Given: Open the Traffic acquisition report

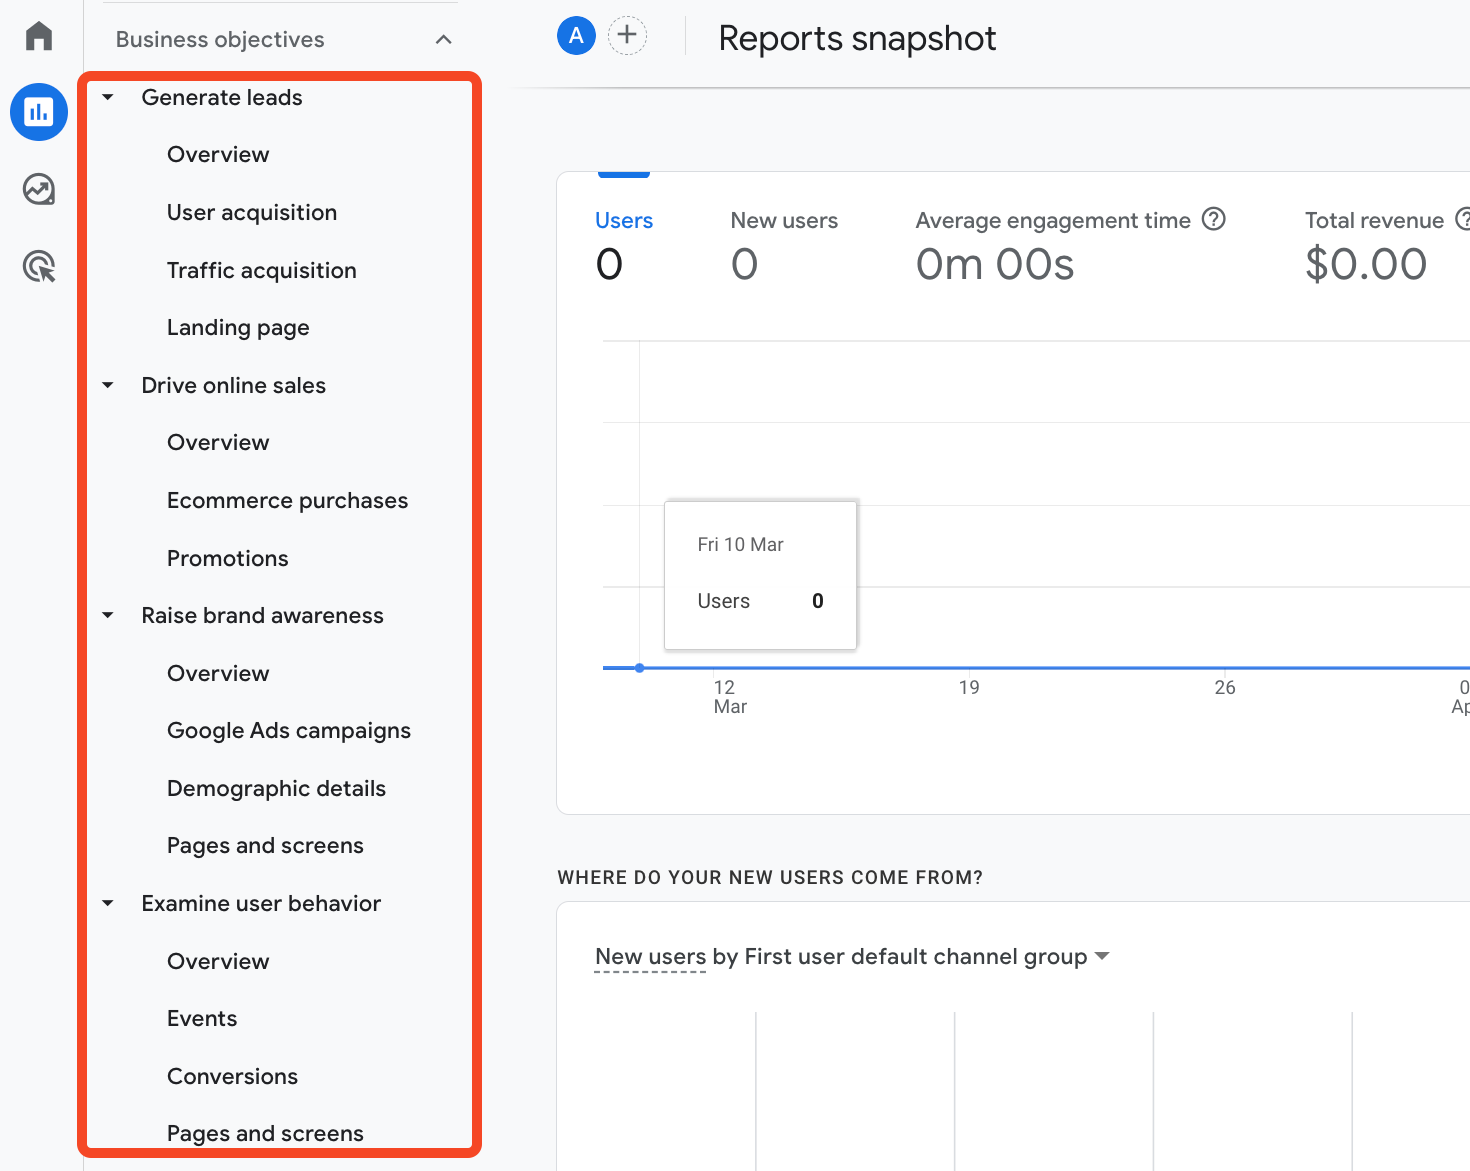Looking at the screenshot, I should (x=262, y=270).
